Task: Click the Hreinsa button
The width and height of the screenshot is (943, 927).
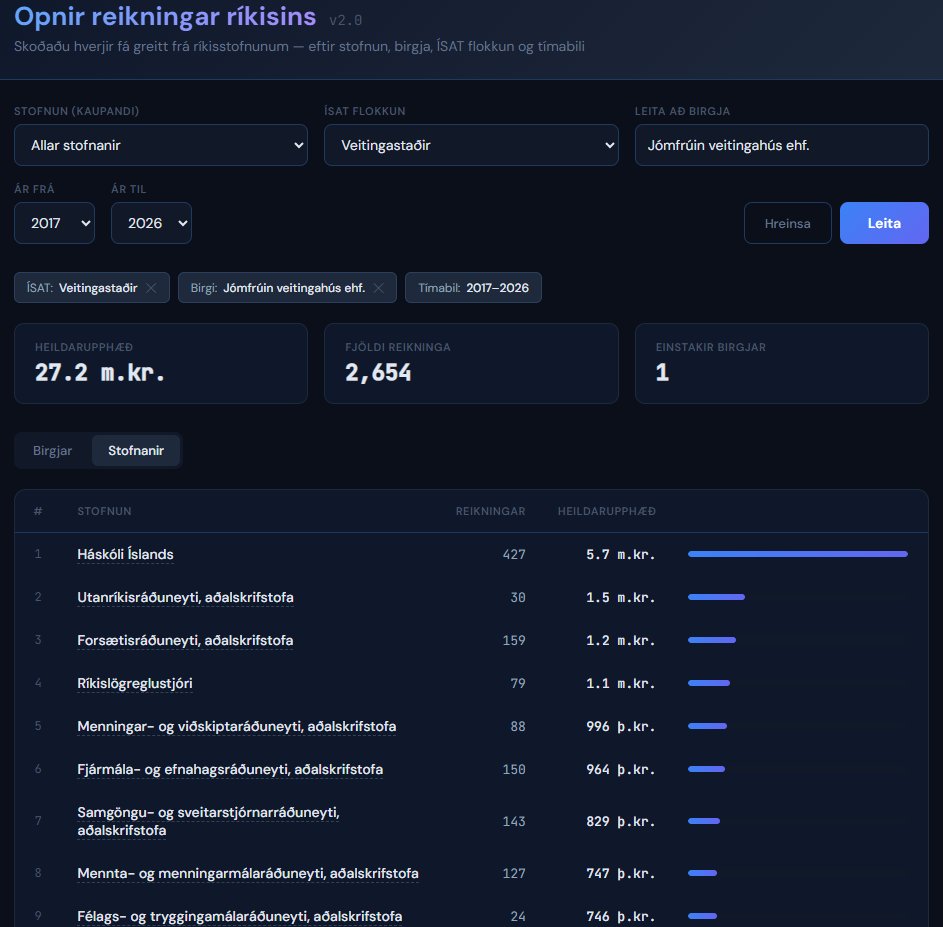Action: coord(787,223)
